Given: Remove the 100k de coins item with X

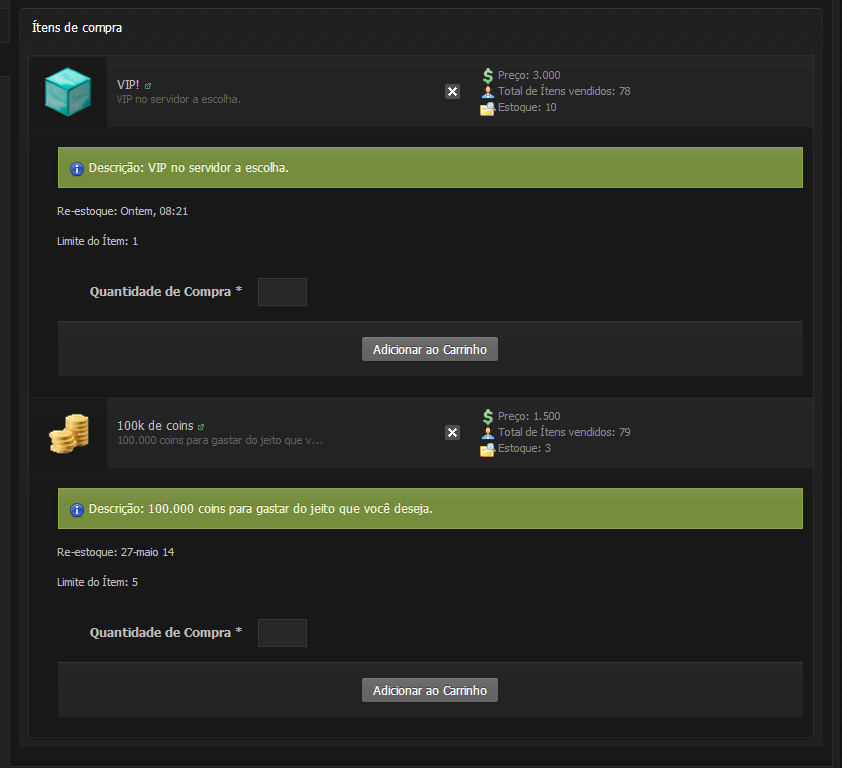Looking at the screenshot, I should 453,433.
